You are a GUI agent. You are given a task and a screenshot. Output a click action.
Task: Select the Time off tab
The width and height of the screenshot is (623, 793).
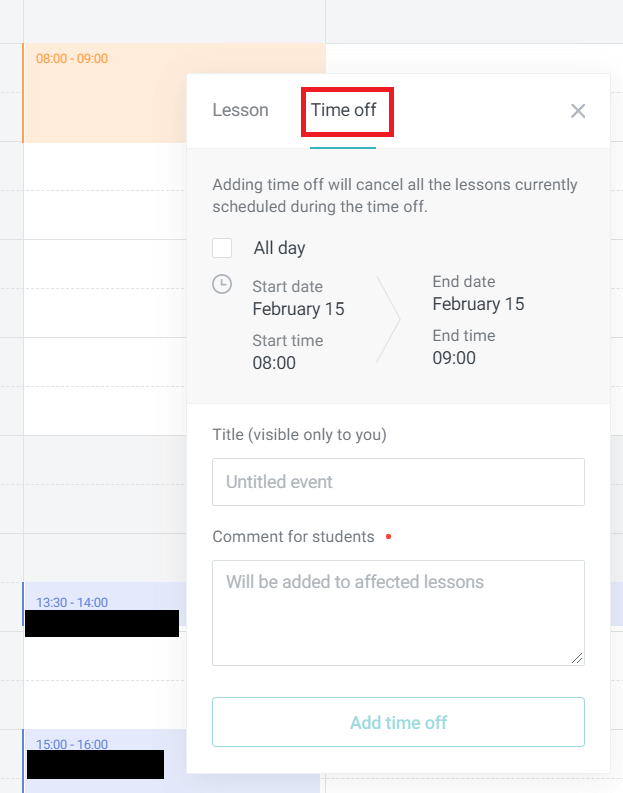[344, 110]
